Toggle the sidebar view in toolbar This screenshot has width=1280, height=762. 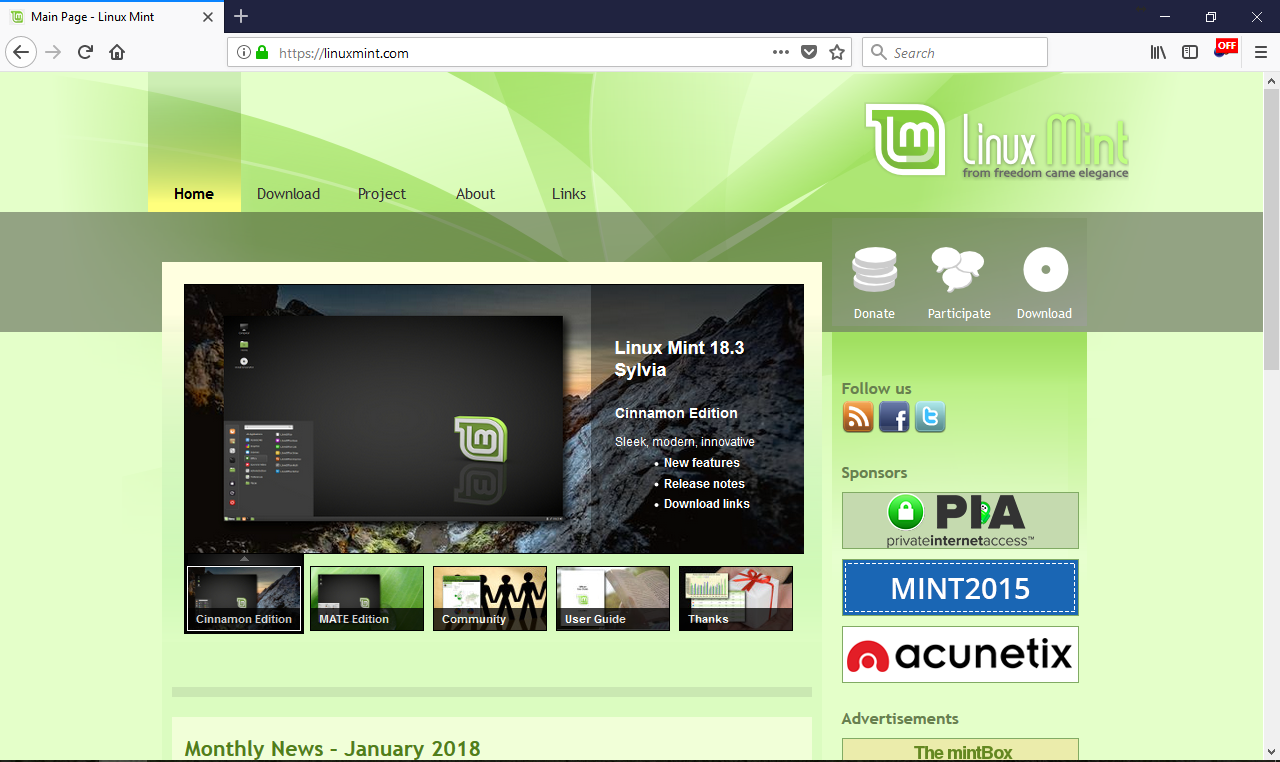tap(1190, 53)
